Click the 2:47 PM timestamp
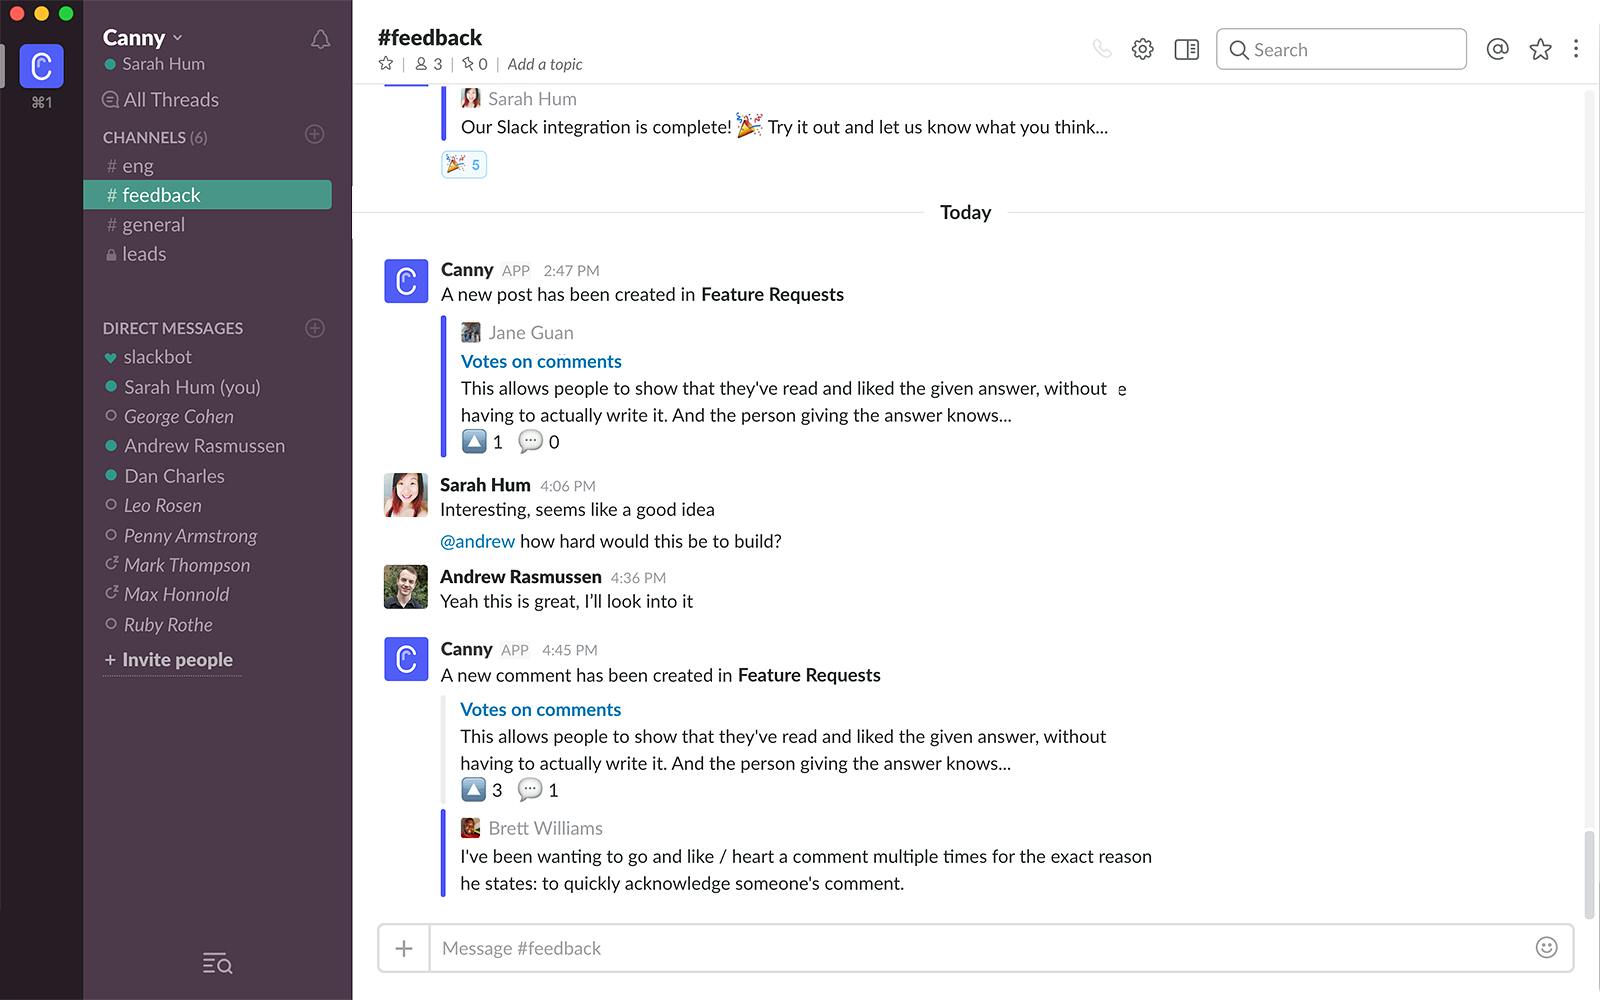This screenshot has height=1000, width=1600. click(x=572, y=271)
